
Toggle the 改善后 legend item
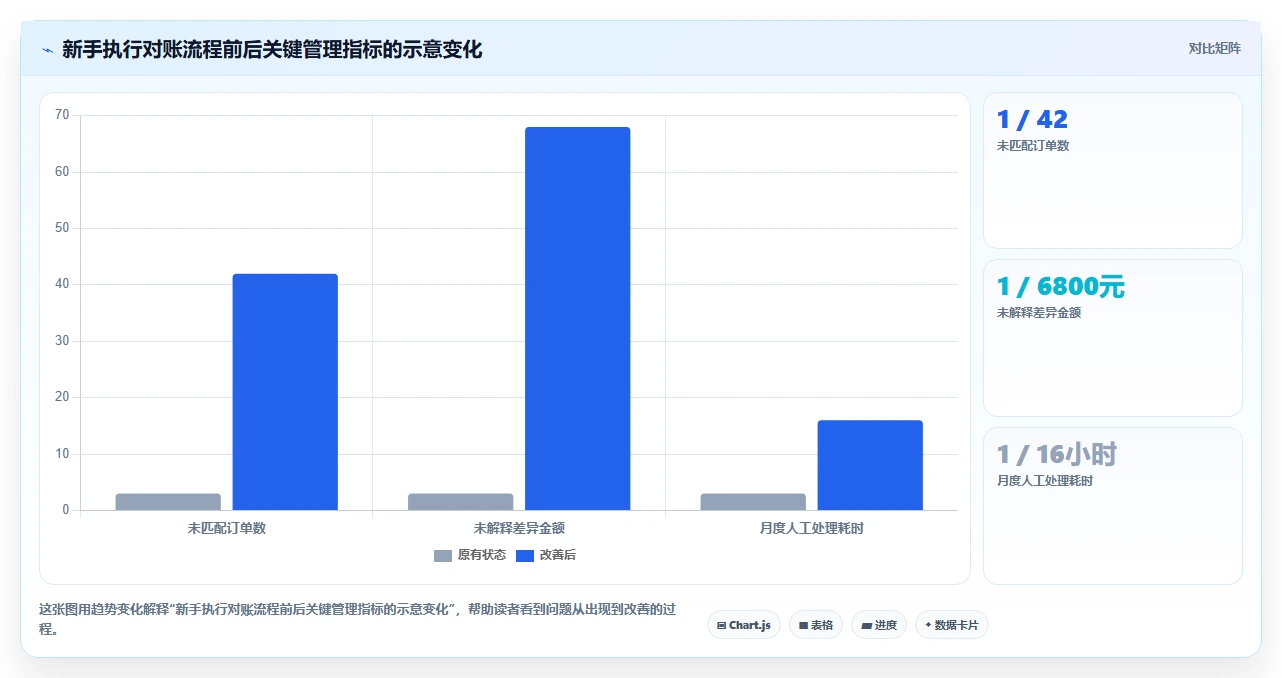coord(546,555)
